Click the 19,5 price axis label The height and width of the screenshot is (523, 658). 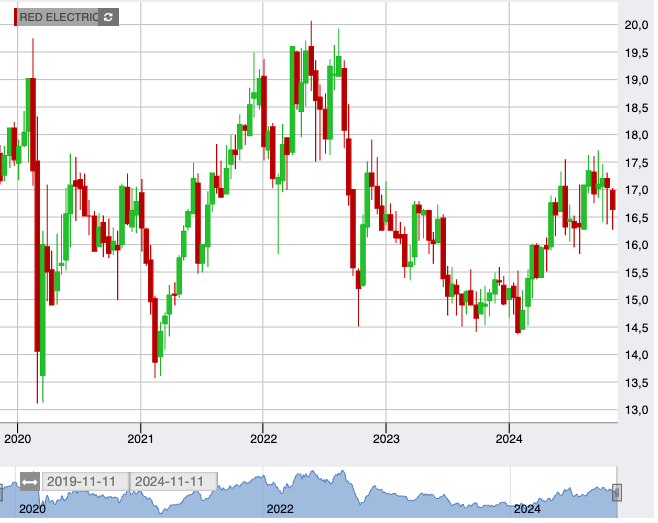click(x=636, y=53)
